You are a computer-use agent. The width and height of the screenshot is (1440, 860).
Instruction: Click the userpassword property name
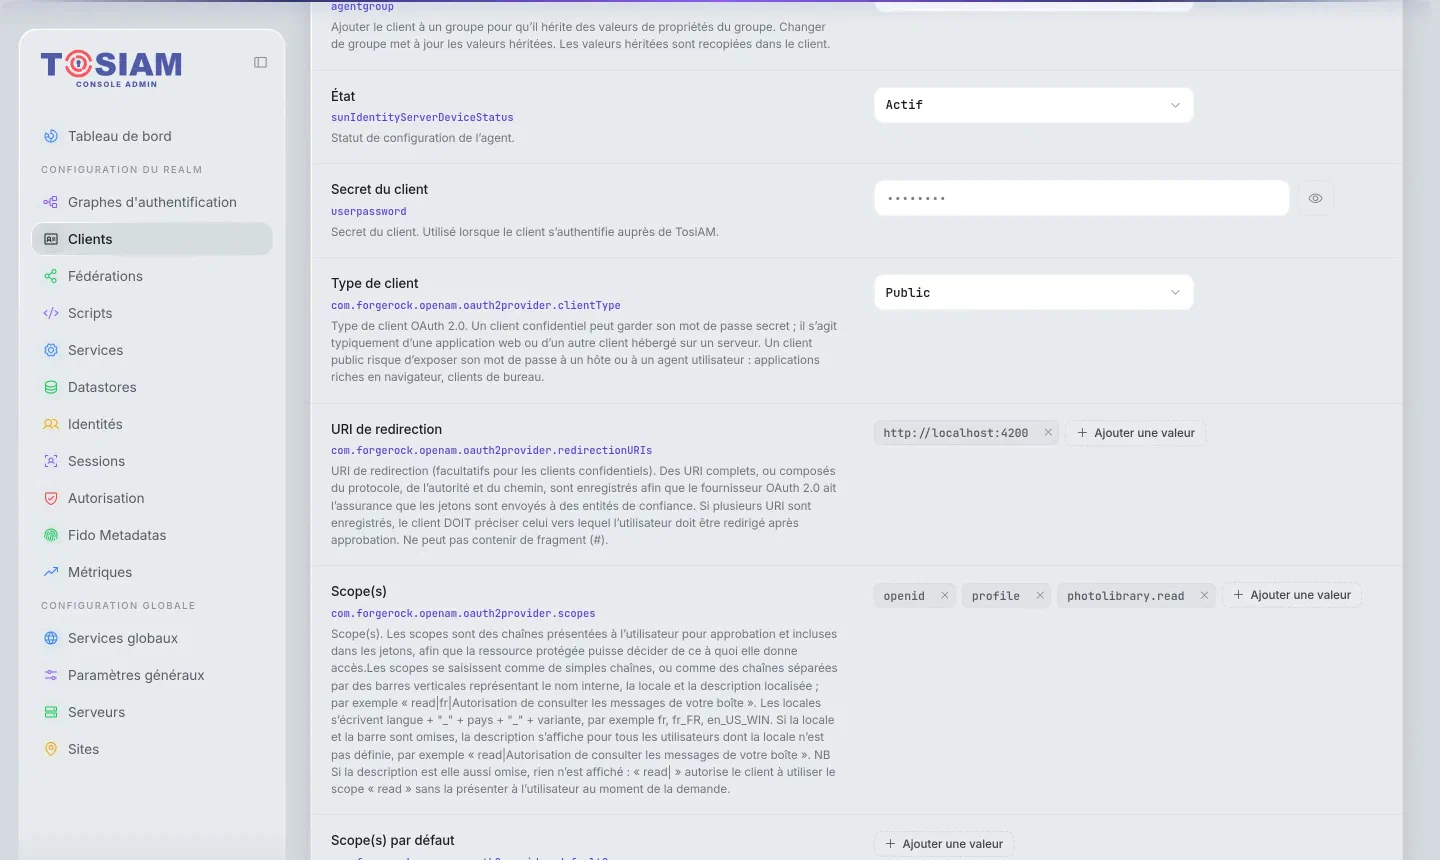click(369, 212)
